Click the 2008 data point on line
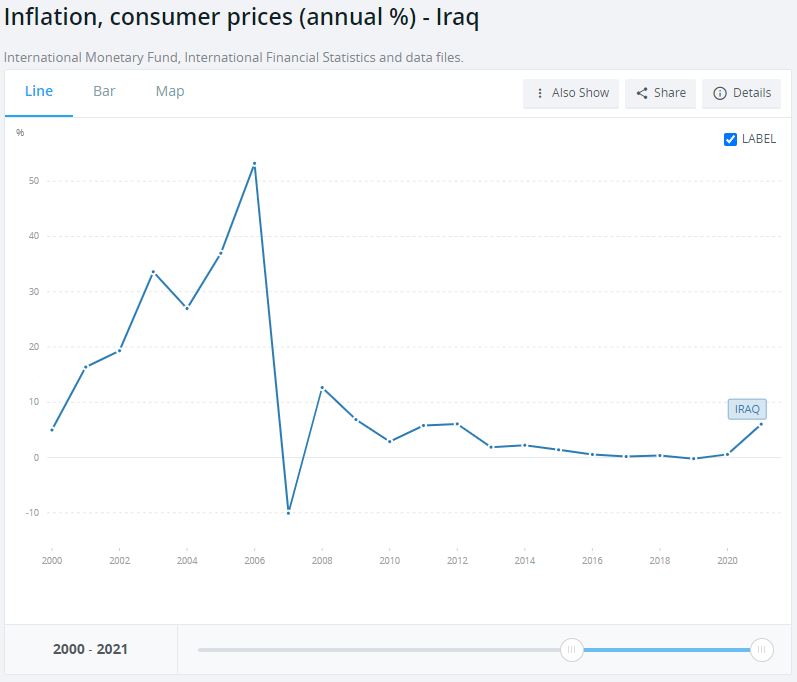The width and height of the screenshot is (797, 682). point(322,387)
